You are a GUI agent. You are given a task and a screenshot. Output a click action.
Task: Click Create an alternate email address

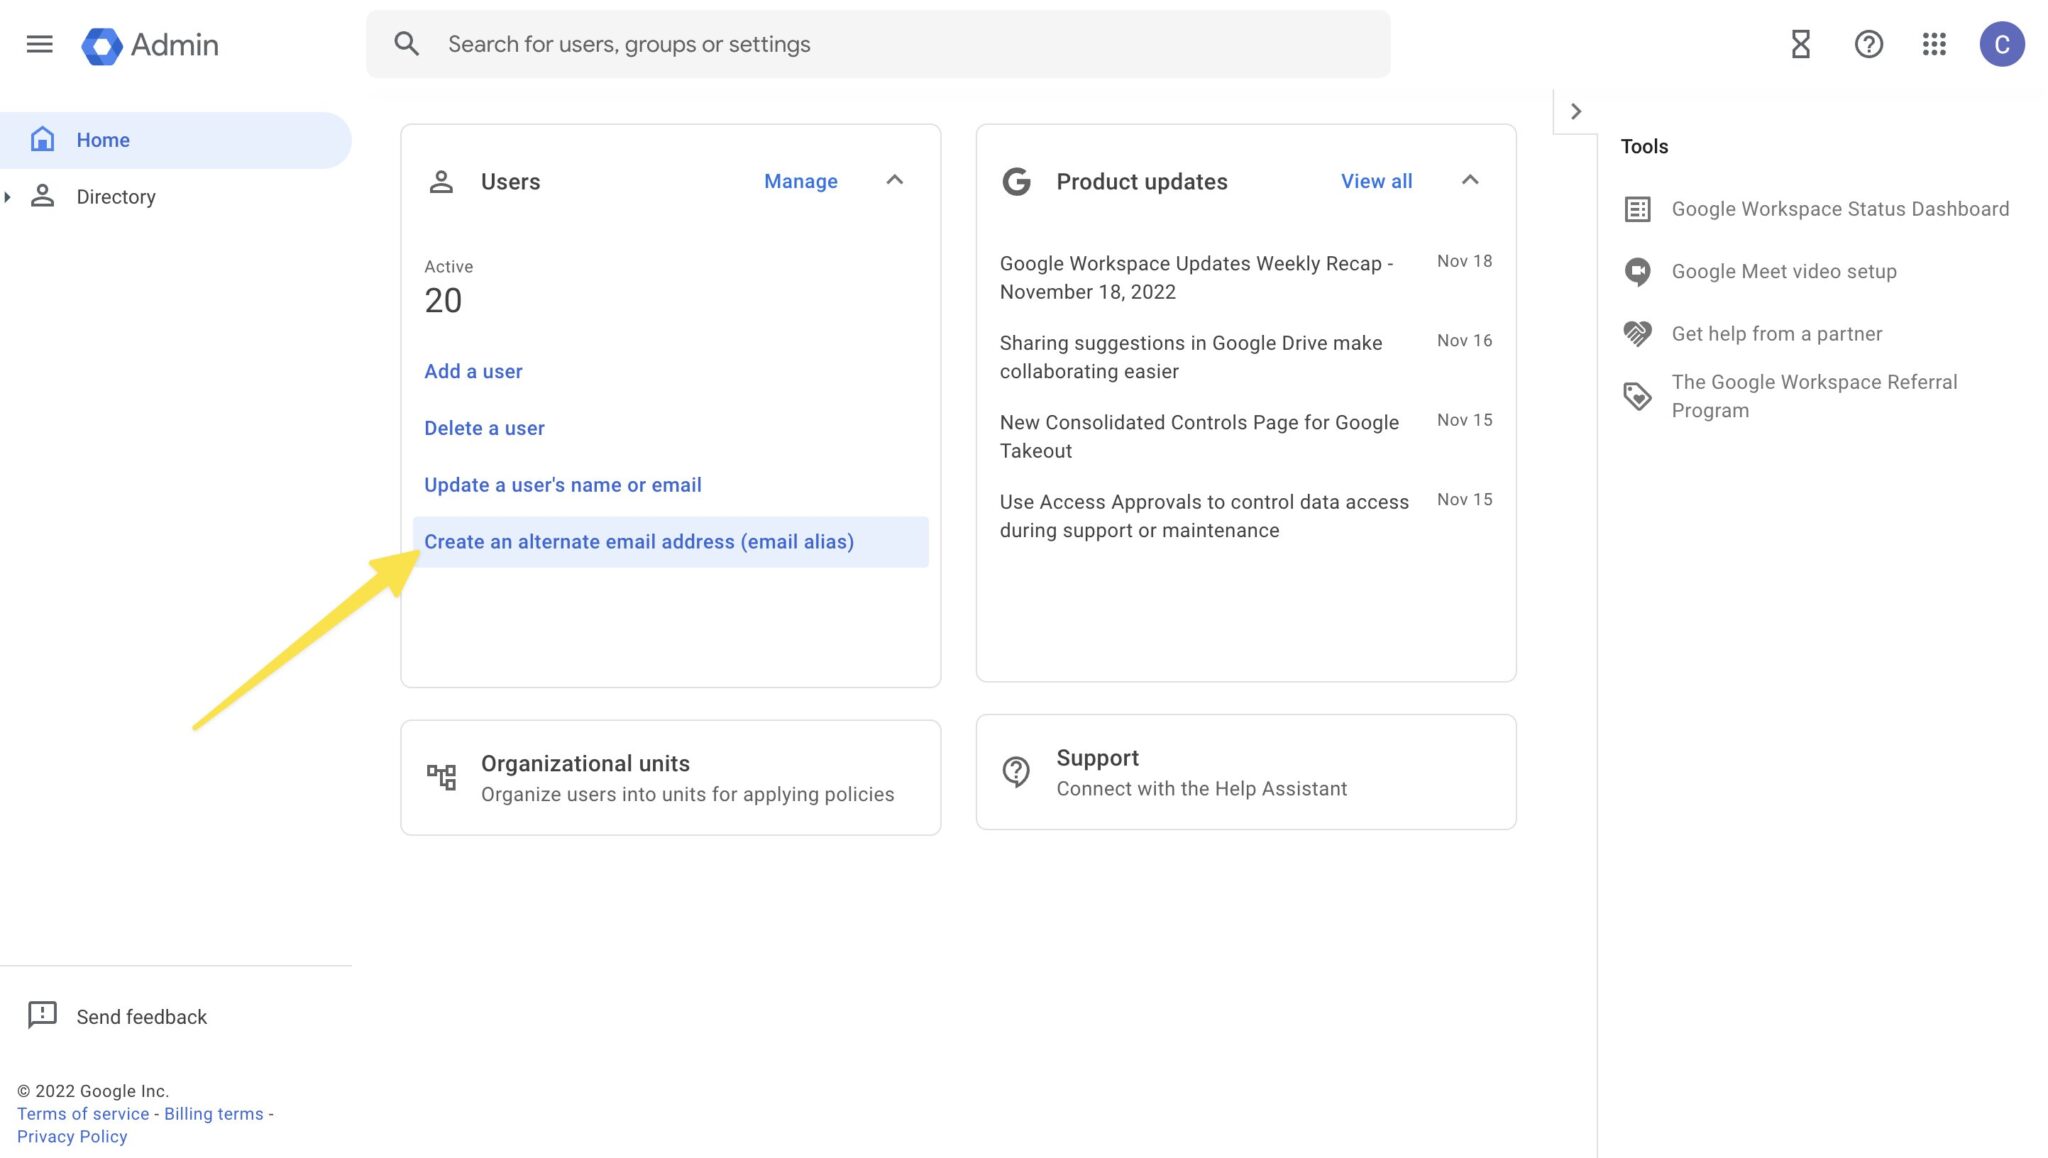(639, 540)
